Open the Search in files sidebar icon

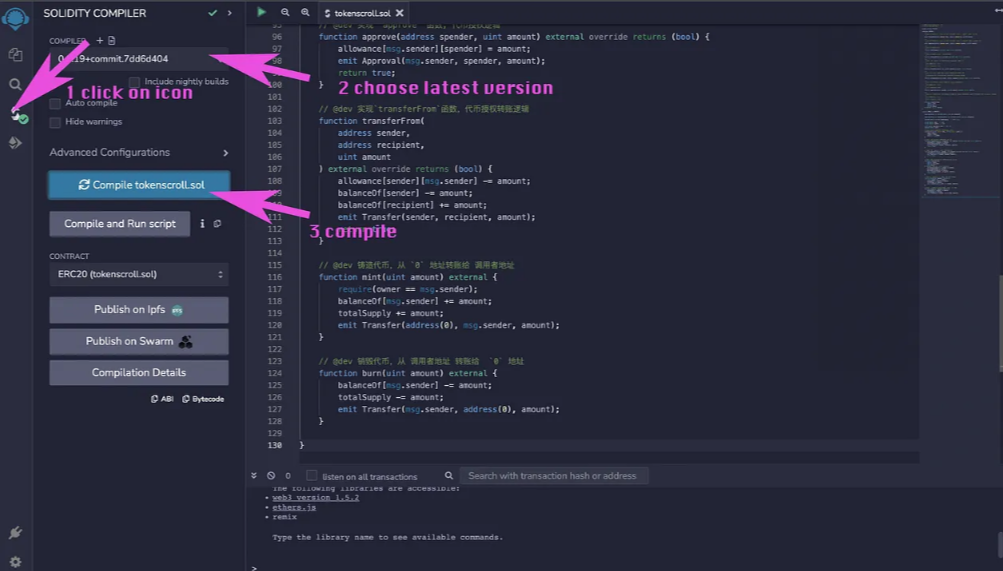[x=15, y=84]
